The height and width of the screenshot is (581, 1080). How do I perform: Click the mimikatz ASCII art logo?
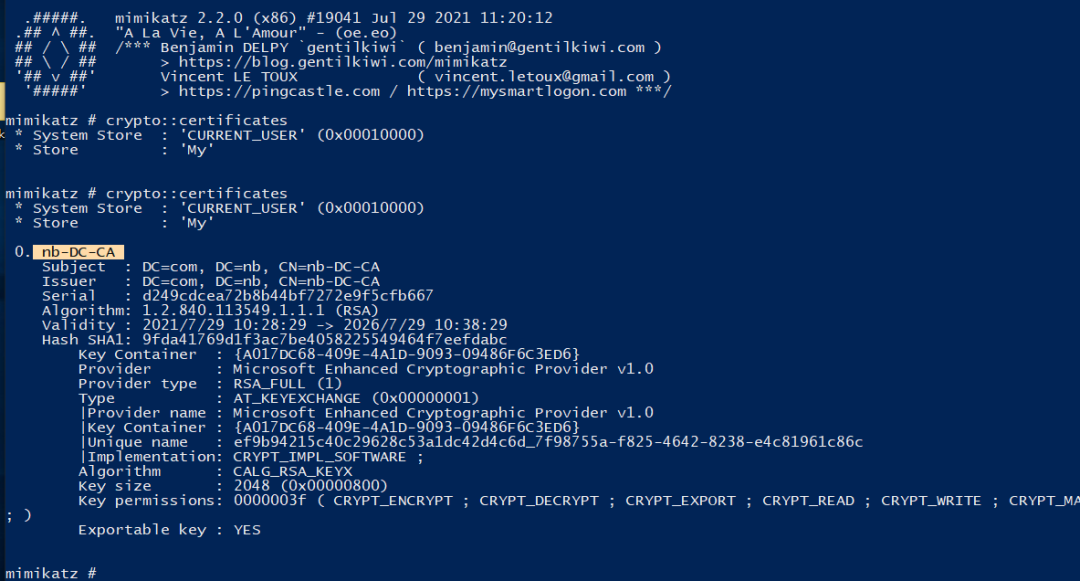click(56, 54)
